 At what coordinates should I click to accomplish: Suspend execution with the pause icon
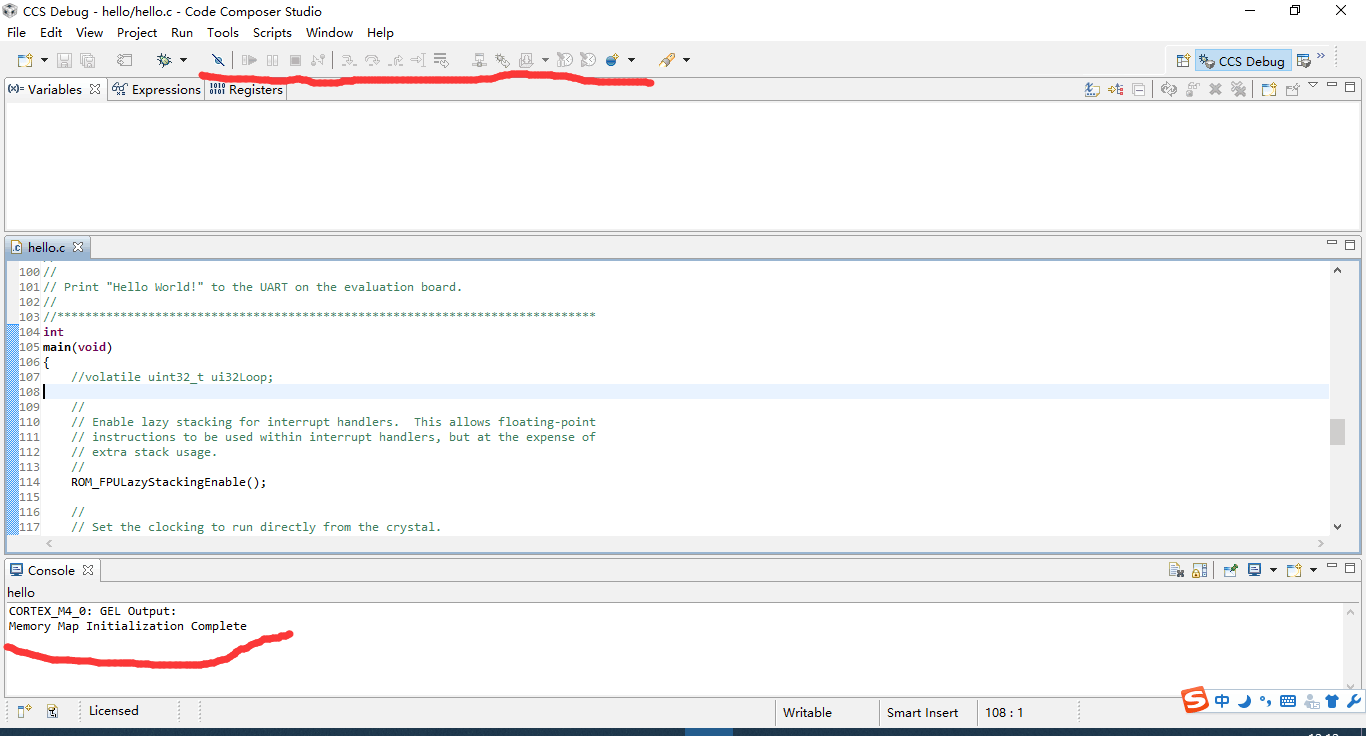tap(272, 61)
